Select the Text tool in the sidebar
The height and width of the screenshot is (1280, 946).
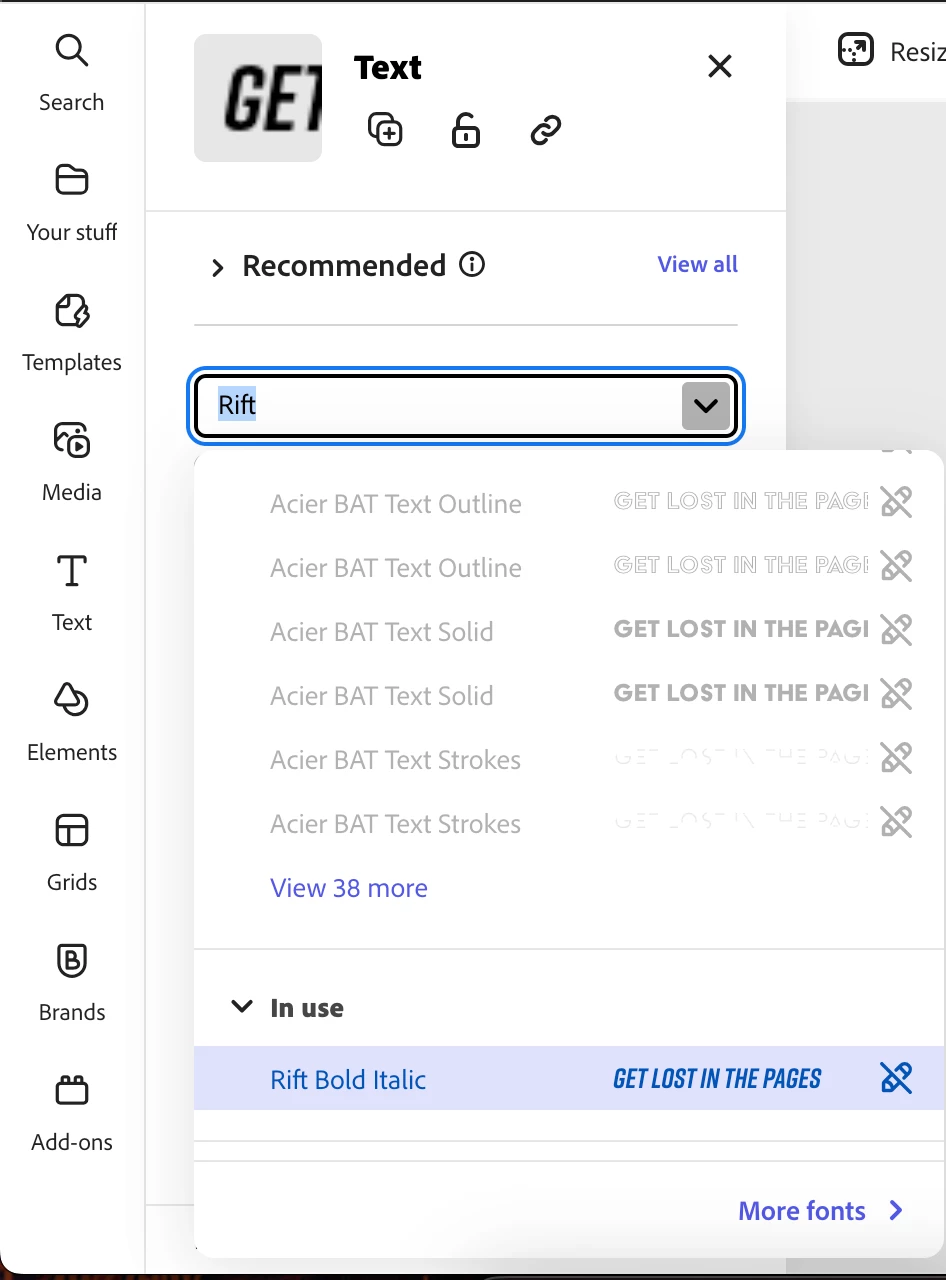click(71, 592)
